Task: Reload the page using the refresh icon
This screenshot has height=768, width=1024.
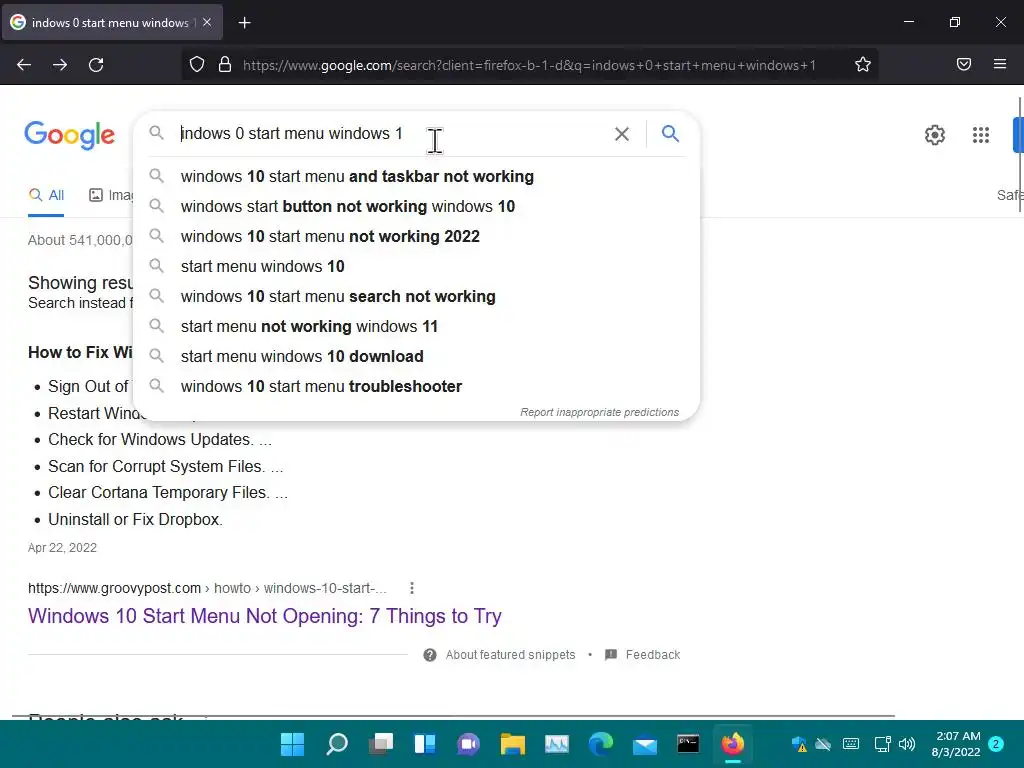Action: (96, 65)
